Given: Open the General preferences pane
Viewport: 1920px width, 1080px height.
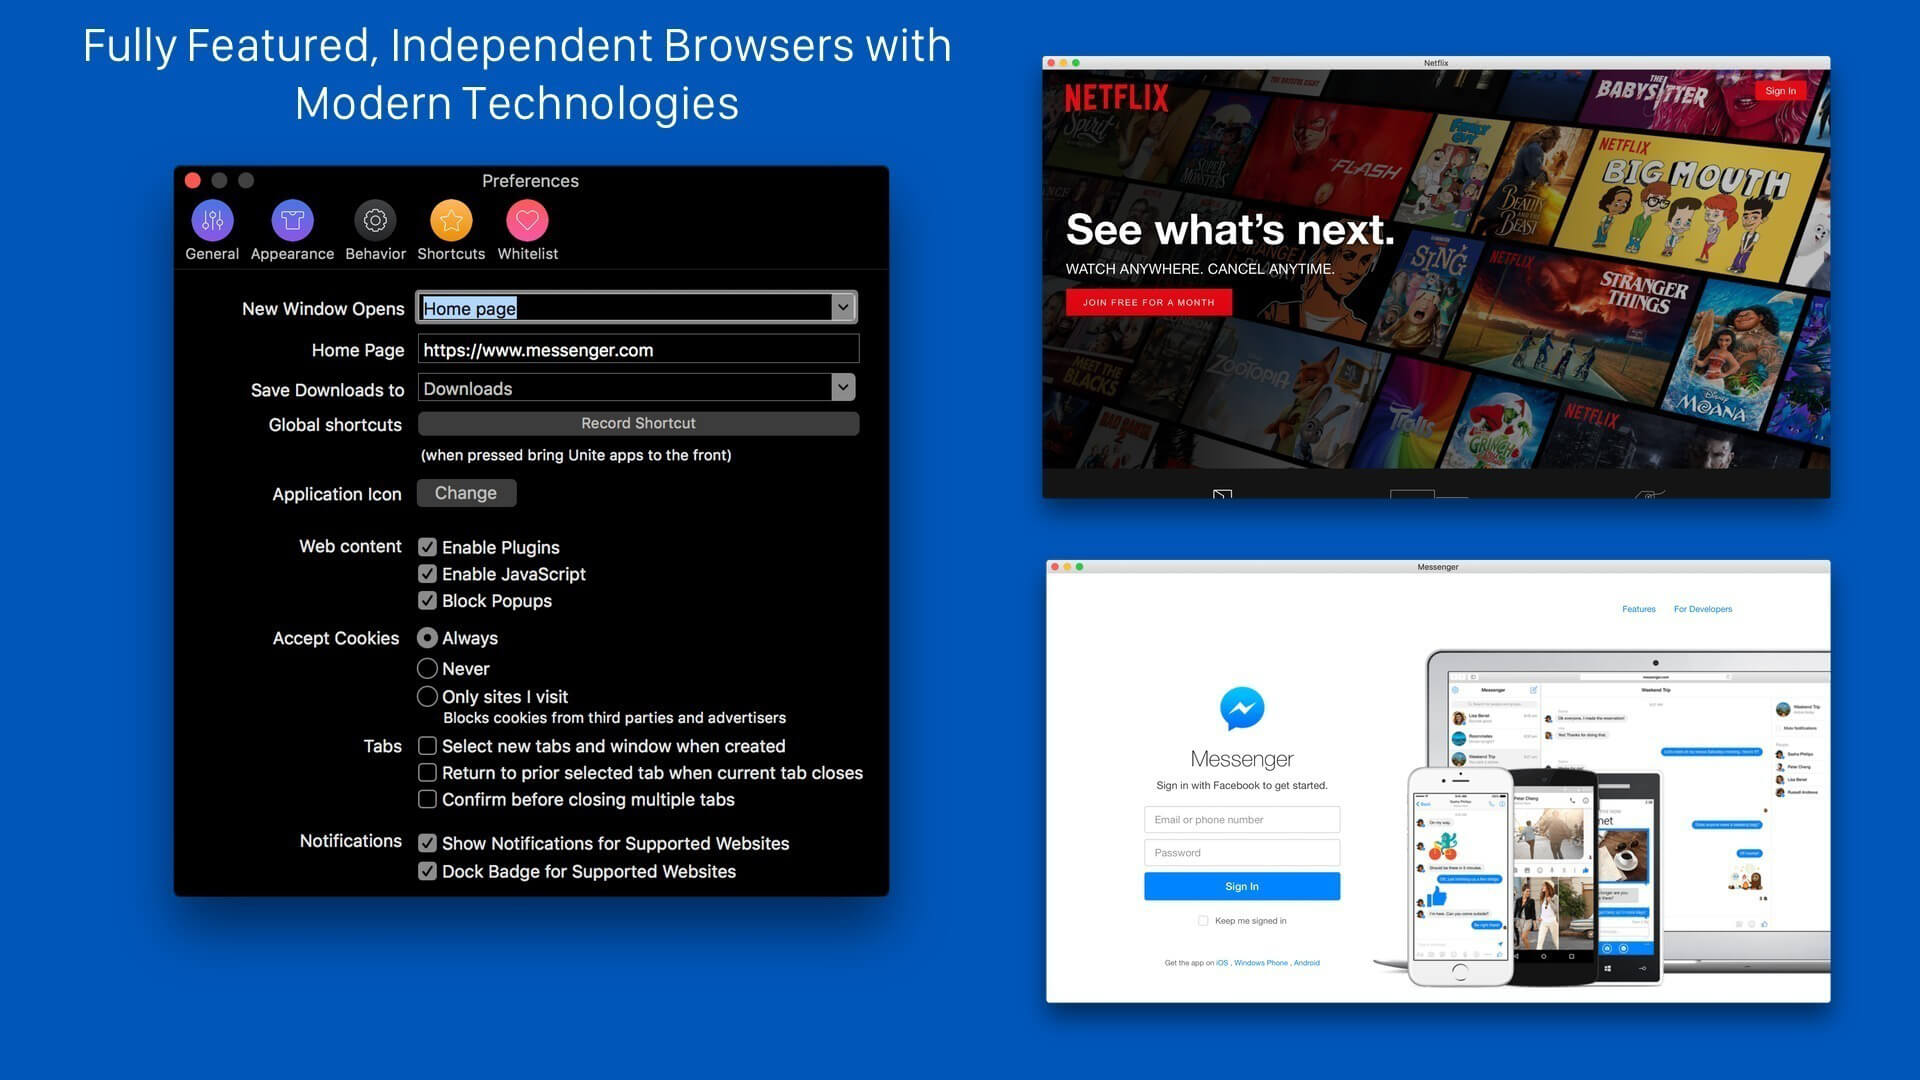Looking at the screenshot, I should click(211, 220).
